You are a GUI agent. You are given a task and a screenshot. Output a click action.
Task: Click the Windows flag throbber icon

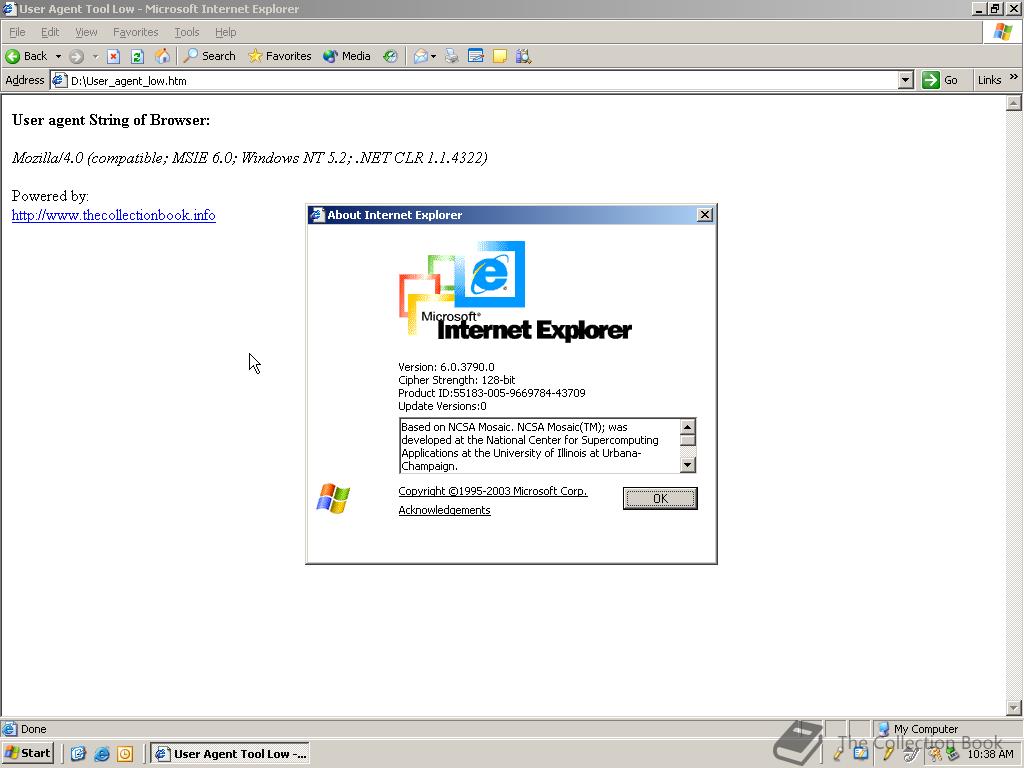click(x=1002, y=32)
